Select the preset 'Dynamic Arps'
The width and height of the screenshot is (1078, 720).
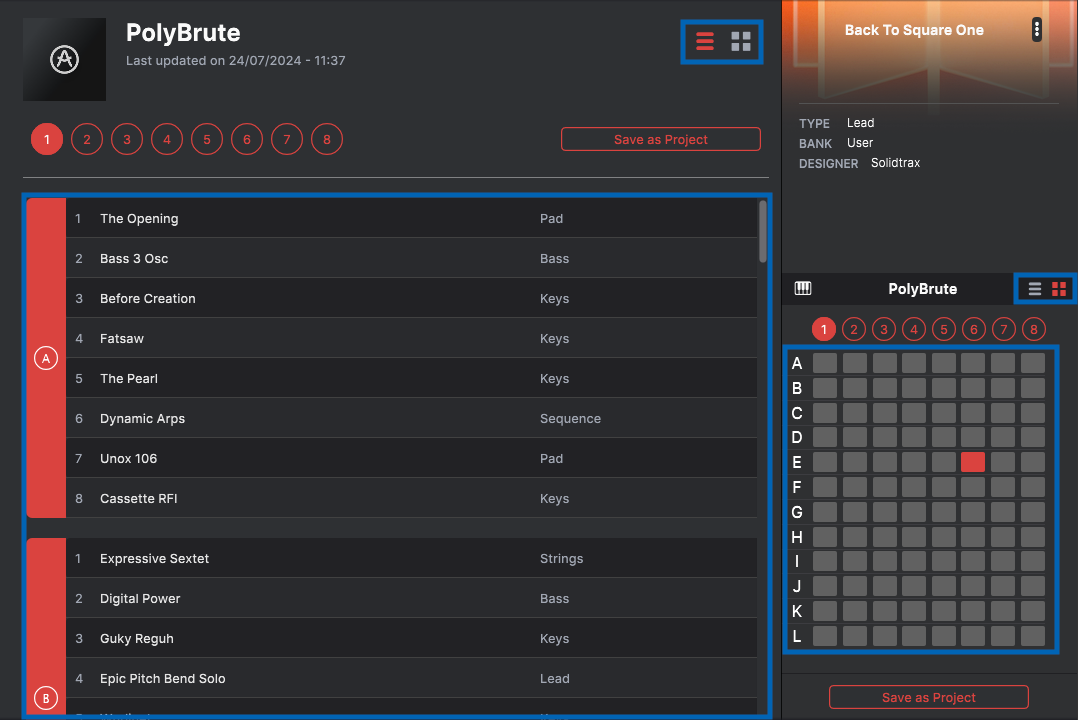[411, 417]
